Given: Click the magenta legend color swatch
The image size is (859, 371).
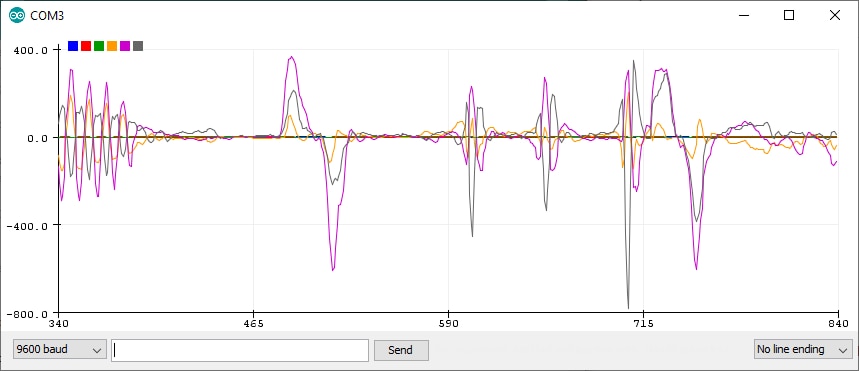Looking at the screenshot, I should coord(125,46).
